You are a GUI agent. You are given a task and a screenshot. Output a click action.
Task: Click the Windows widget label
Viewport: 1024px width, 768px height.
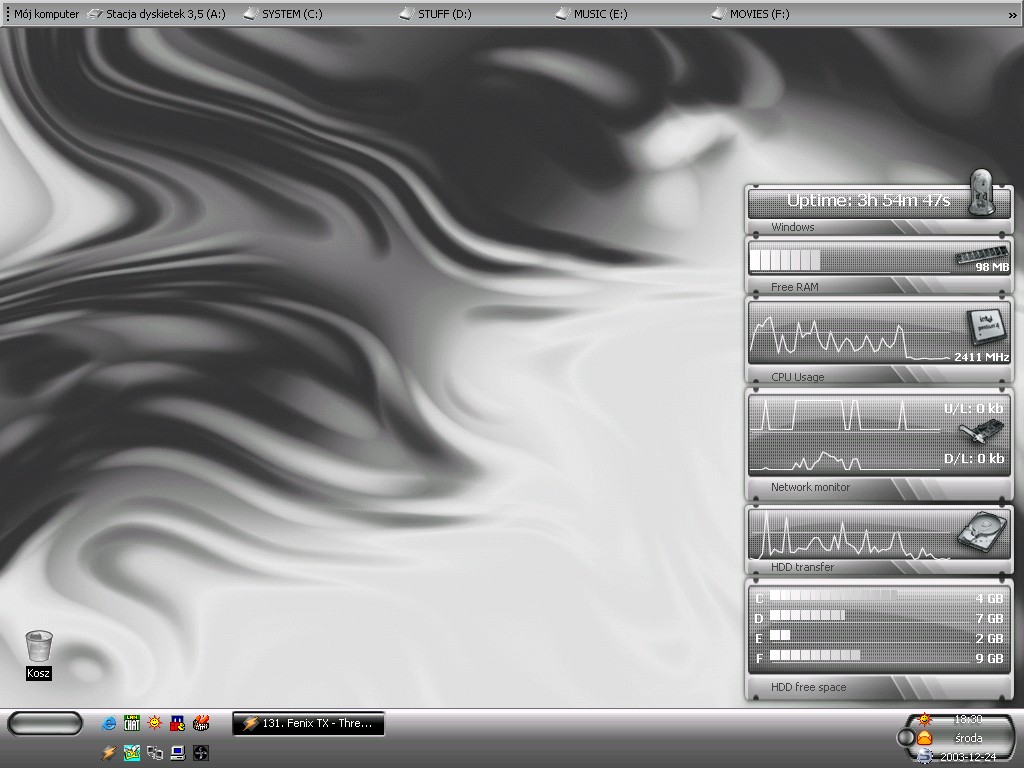[x=793, y=227]
